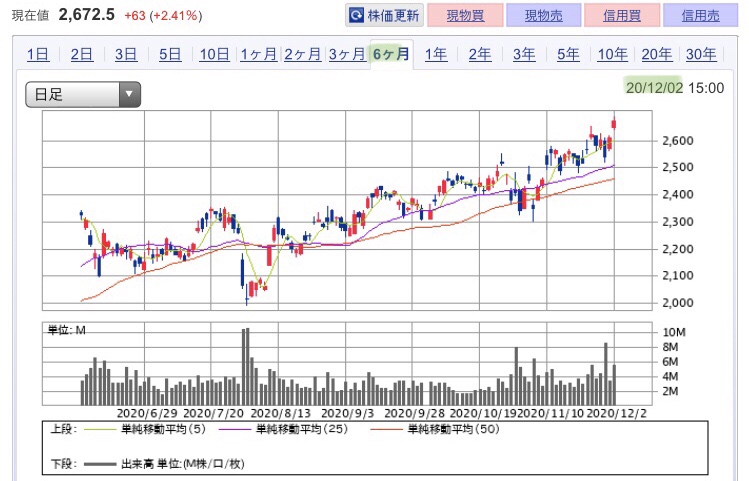Switch to the 5日 period tab
The image size is (749, 481).
(x=170, y=54)
